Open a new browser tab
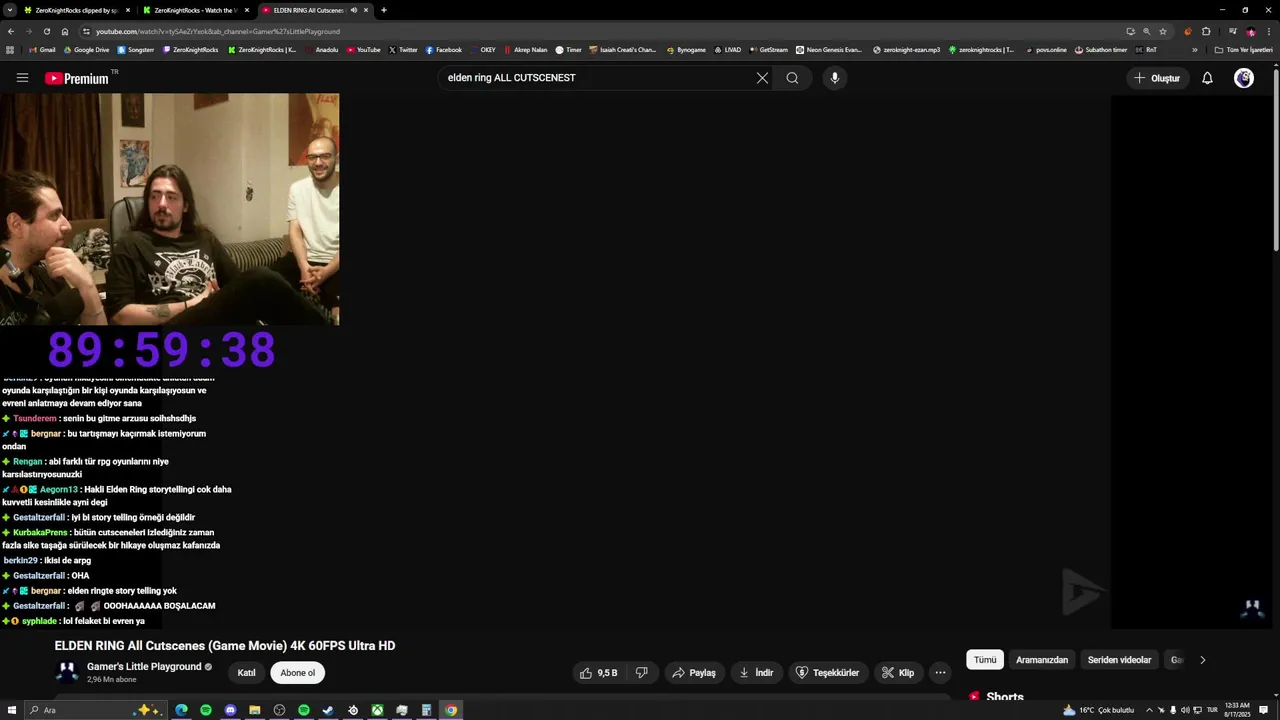1280x720 pixels. pyautogui.click(x=384, y=10)
